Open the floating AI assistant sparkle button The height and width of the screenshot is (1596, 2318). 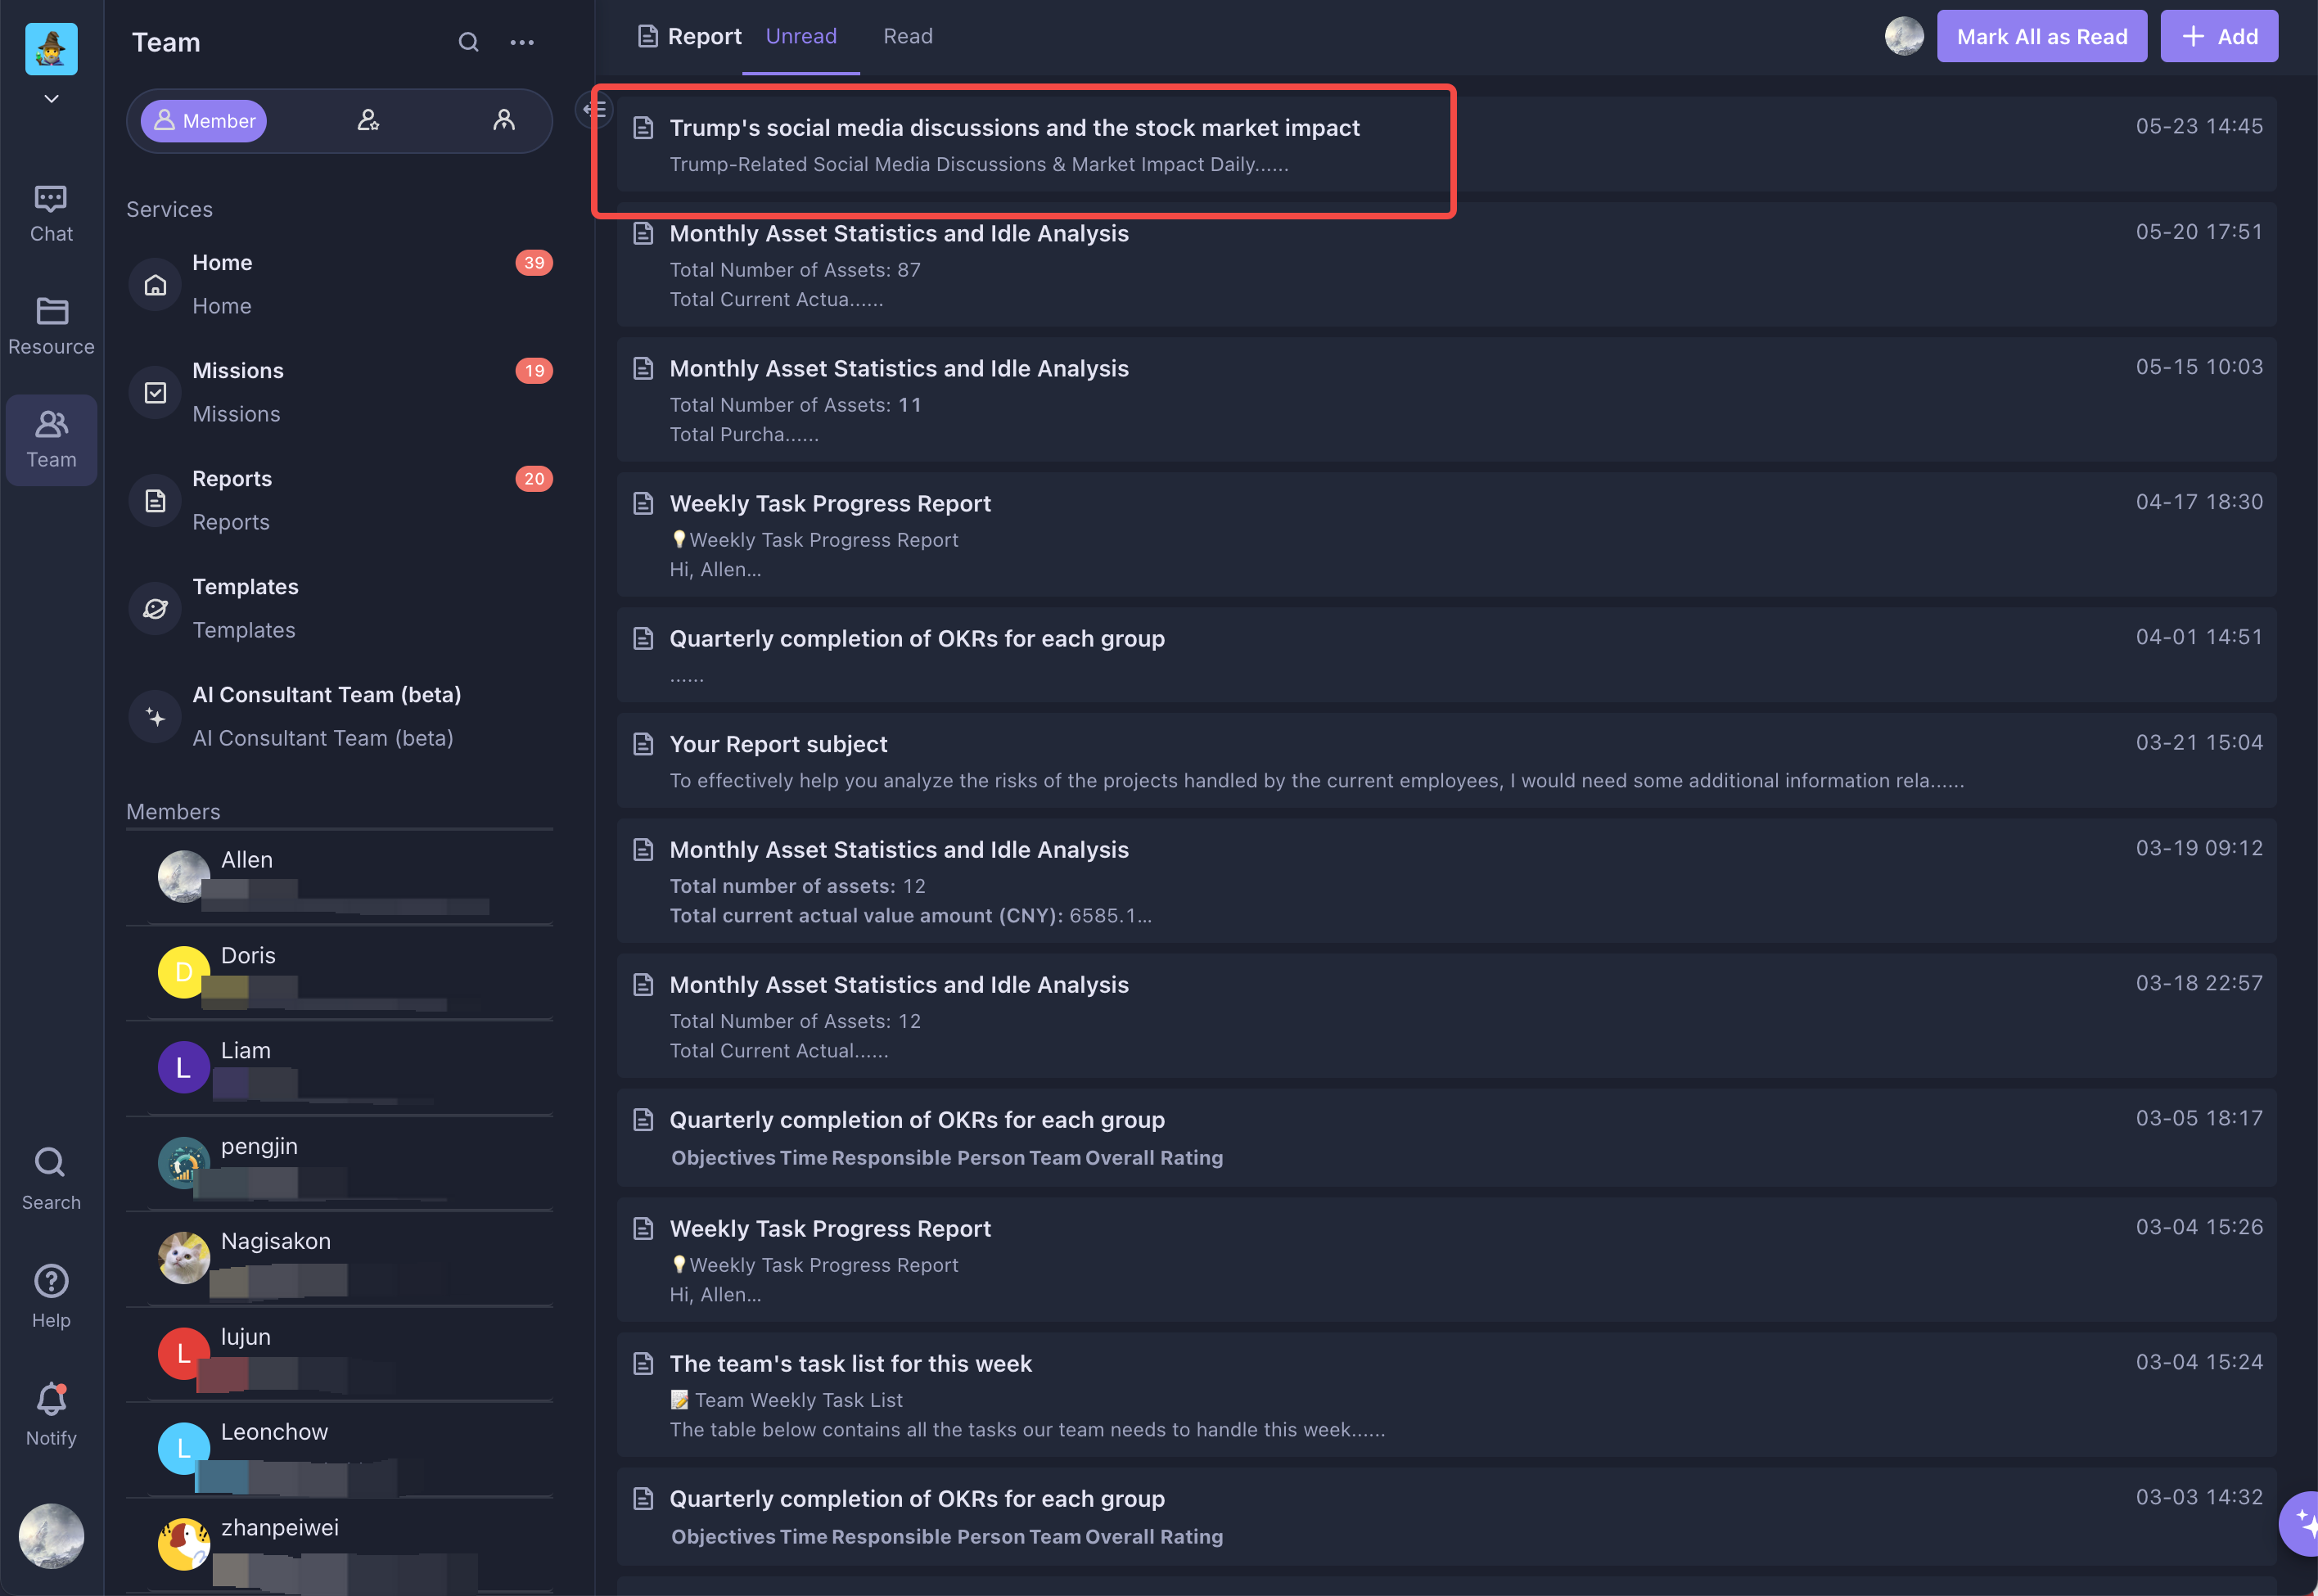coord(2301,1523)
